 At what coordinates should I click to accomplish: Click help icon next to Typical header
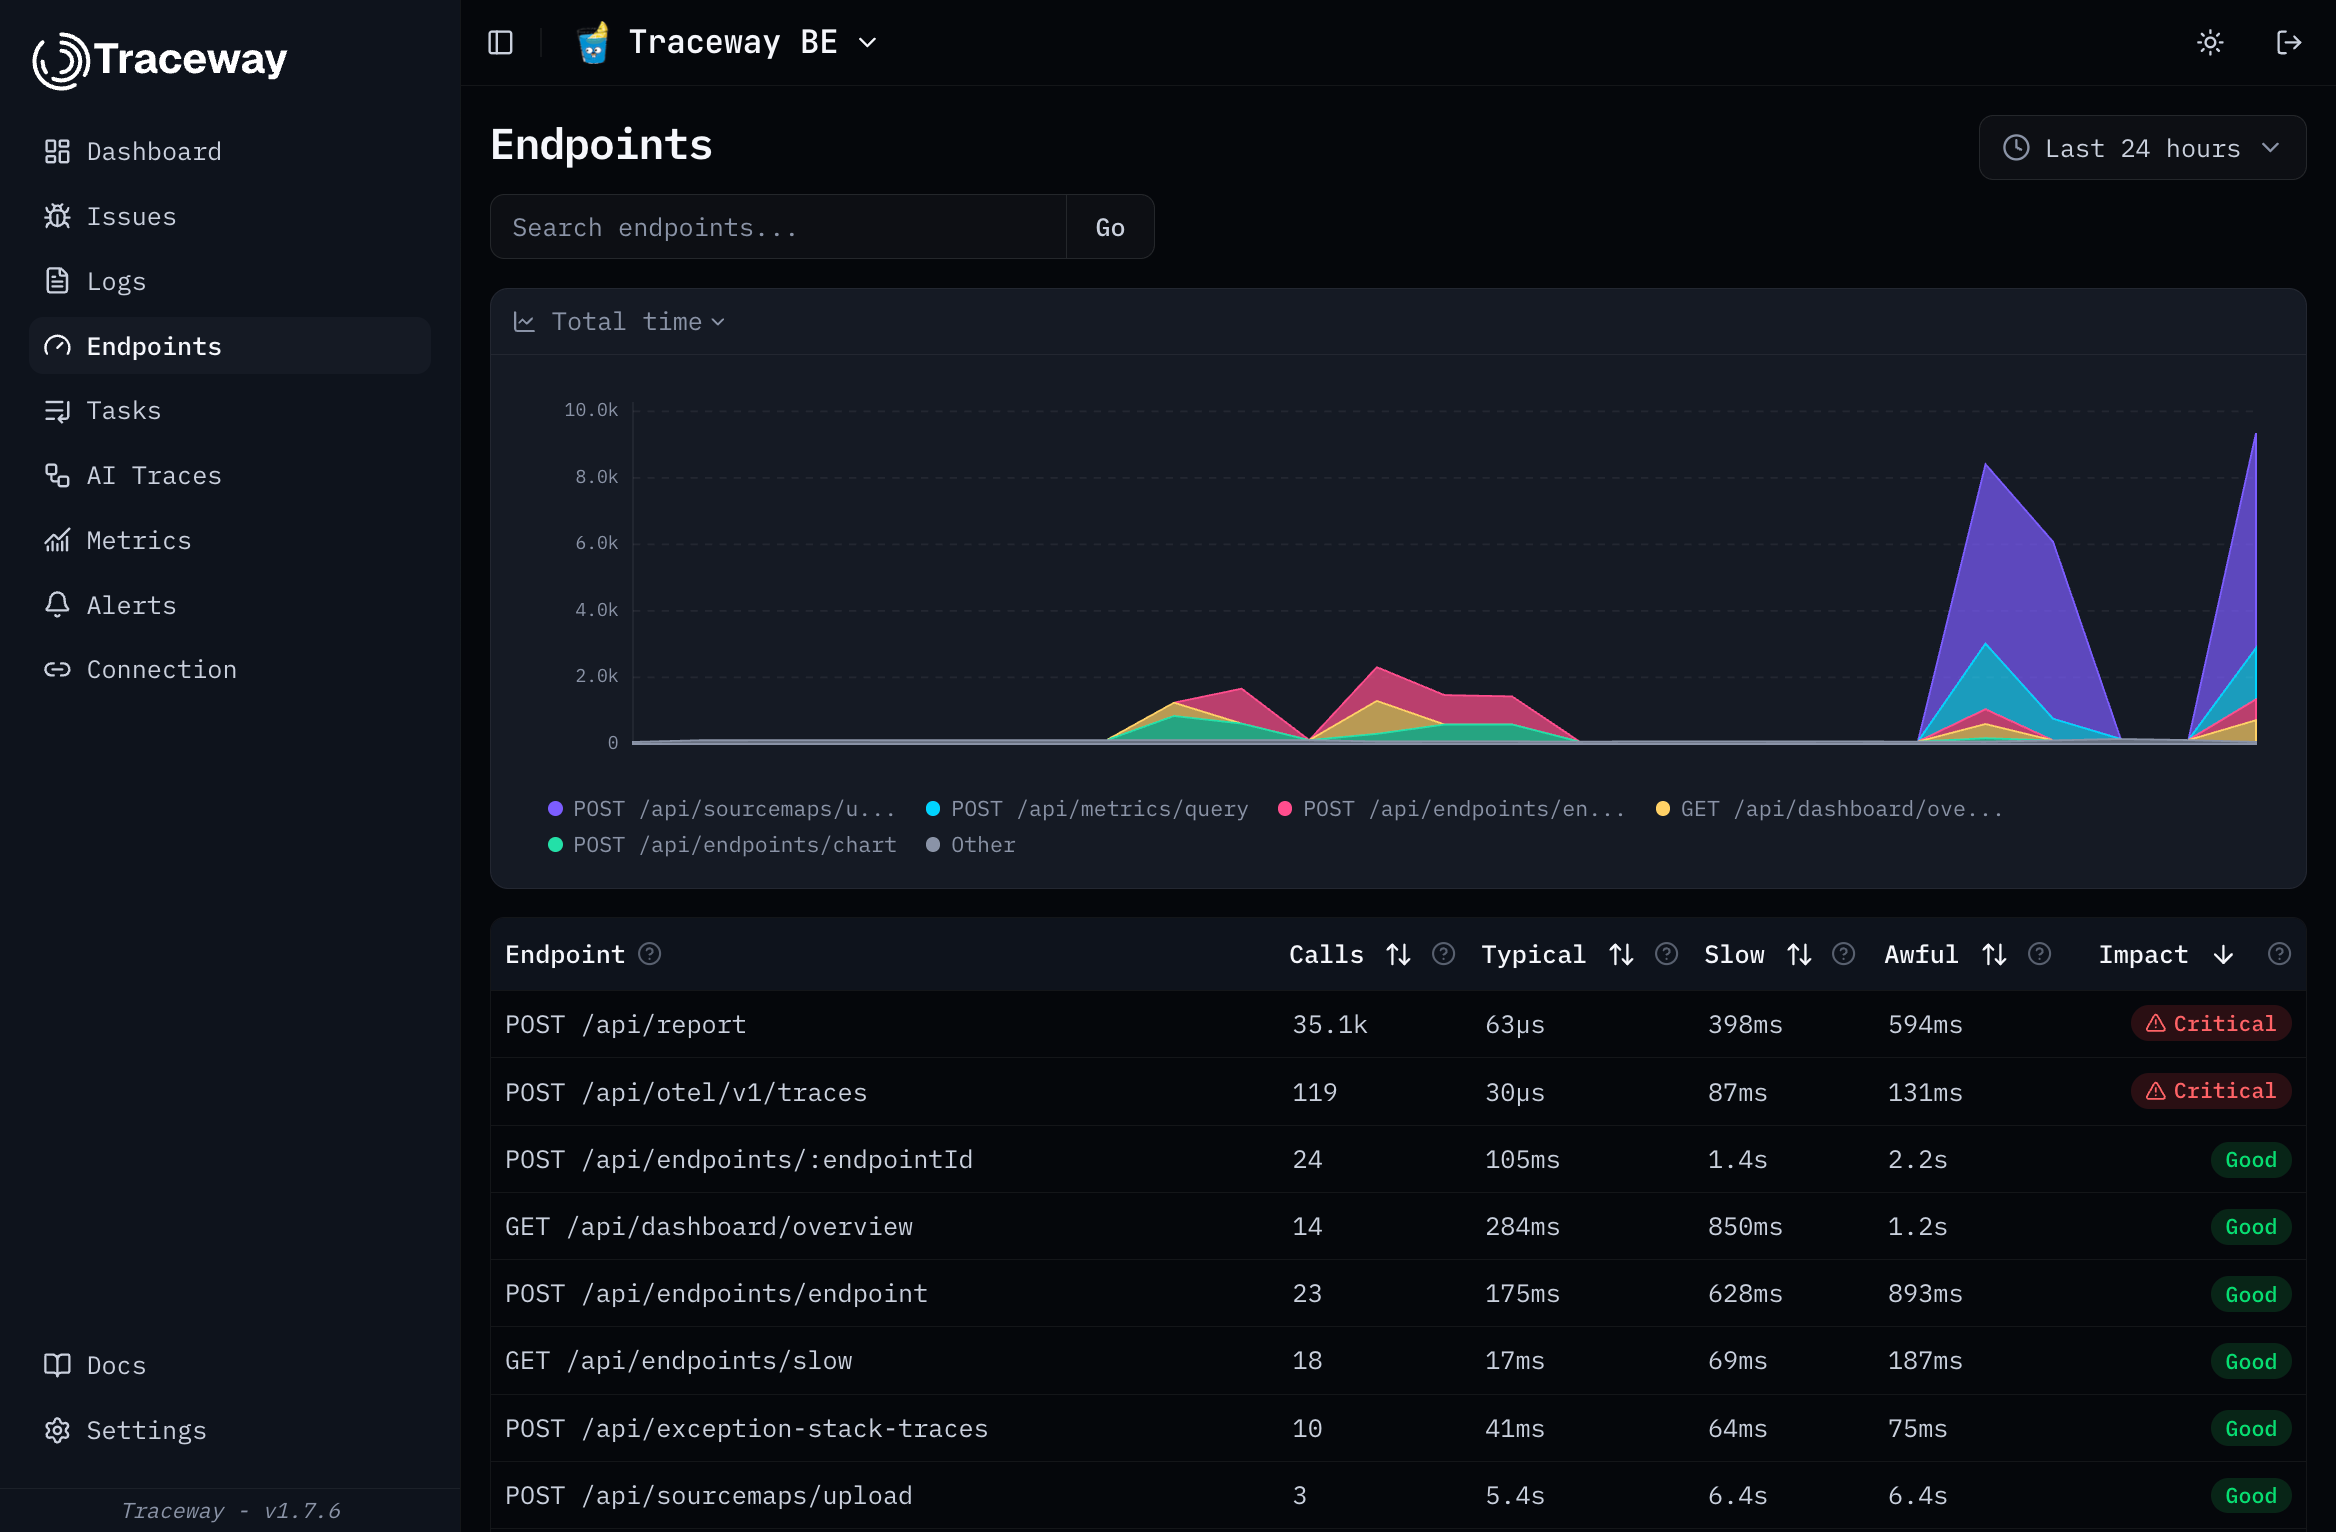point(1666,954)
